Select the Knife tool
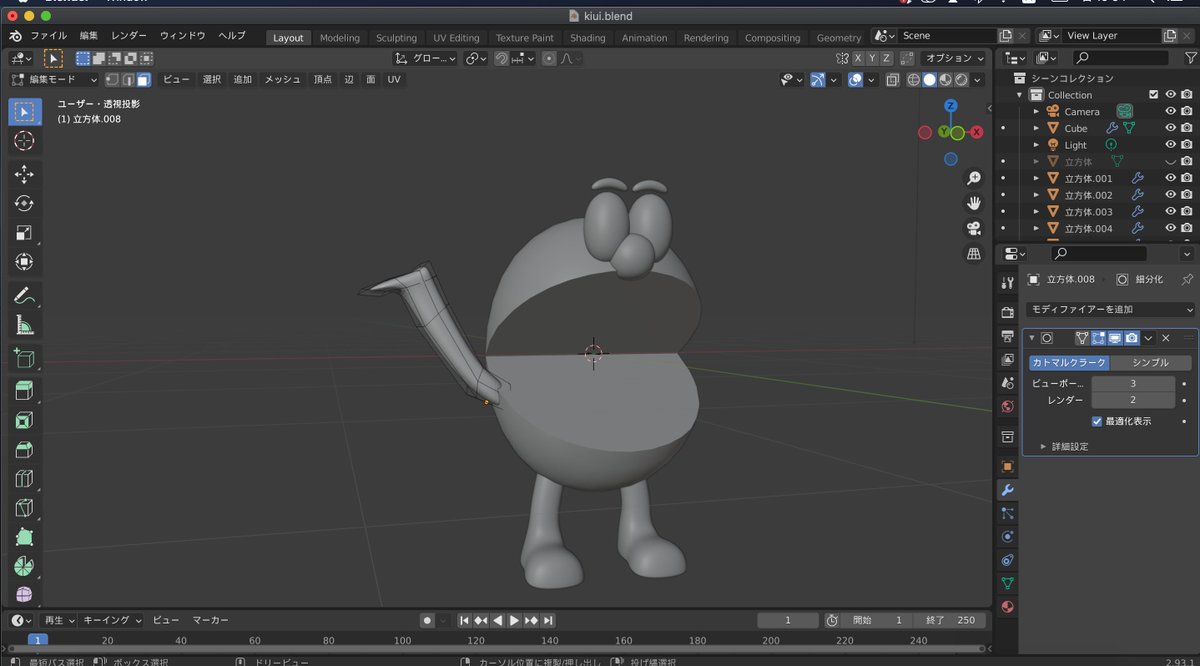This screenshot has width=1200, height=666. (25, 508)
